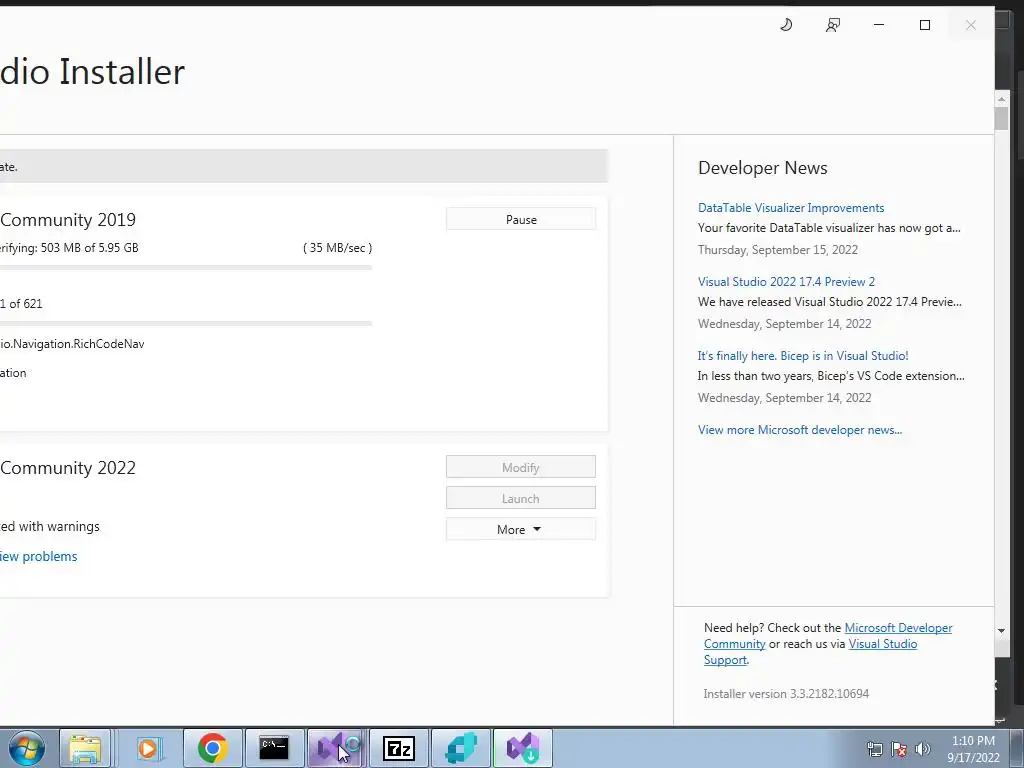Expand the More dropdown for Community 2022
The height and width of the screenshot is (768, 1024).
(520, 529)
